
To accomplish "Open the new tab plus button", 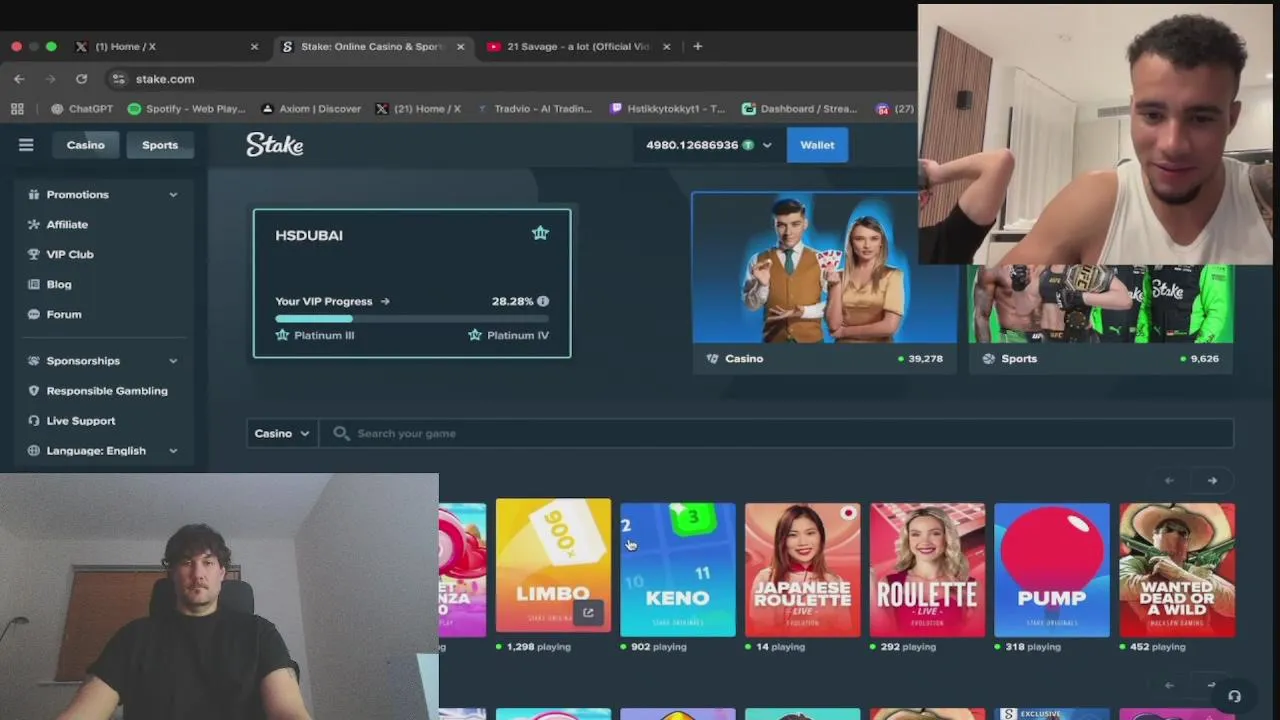I will 698,46.
